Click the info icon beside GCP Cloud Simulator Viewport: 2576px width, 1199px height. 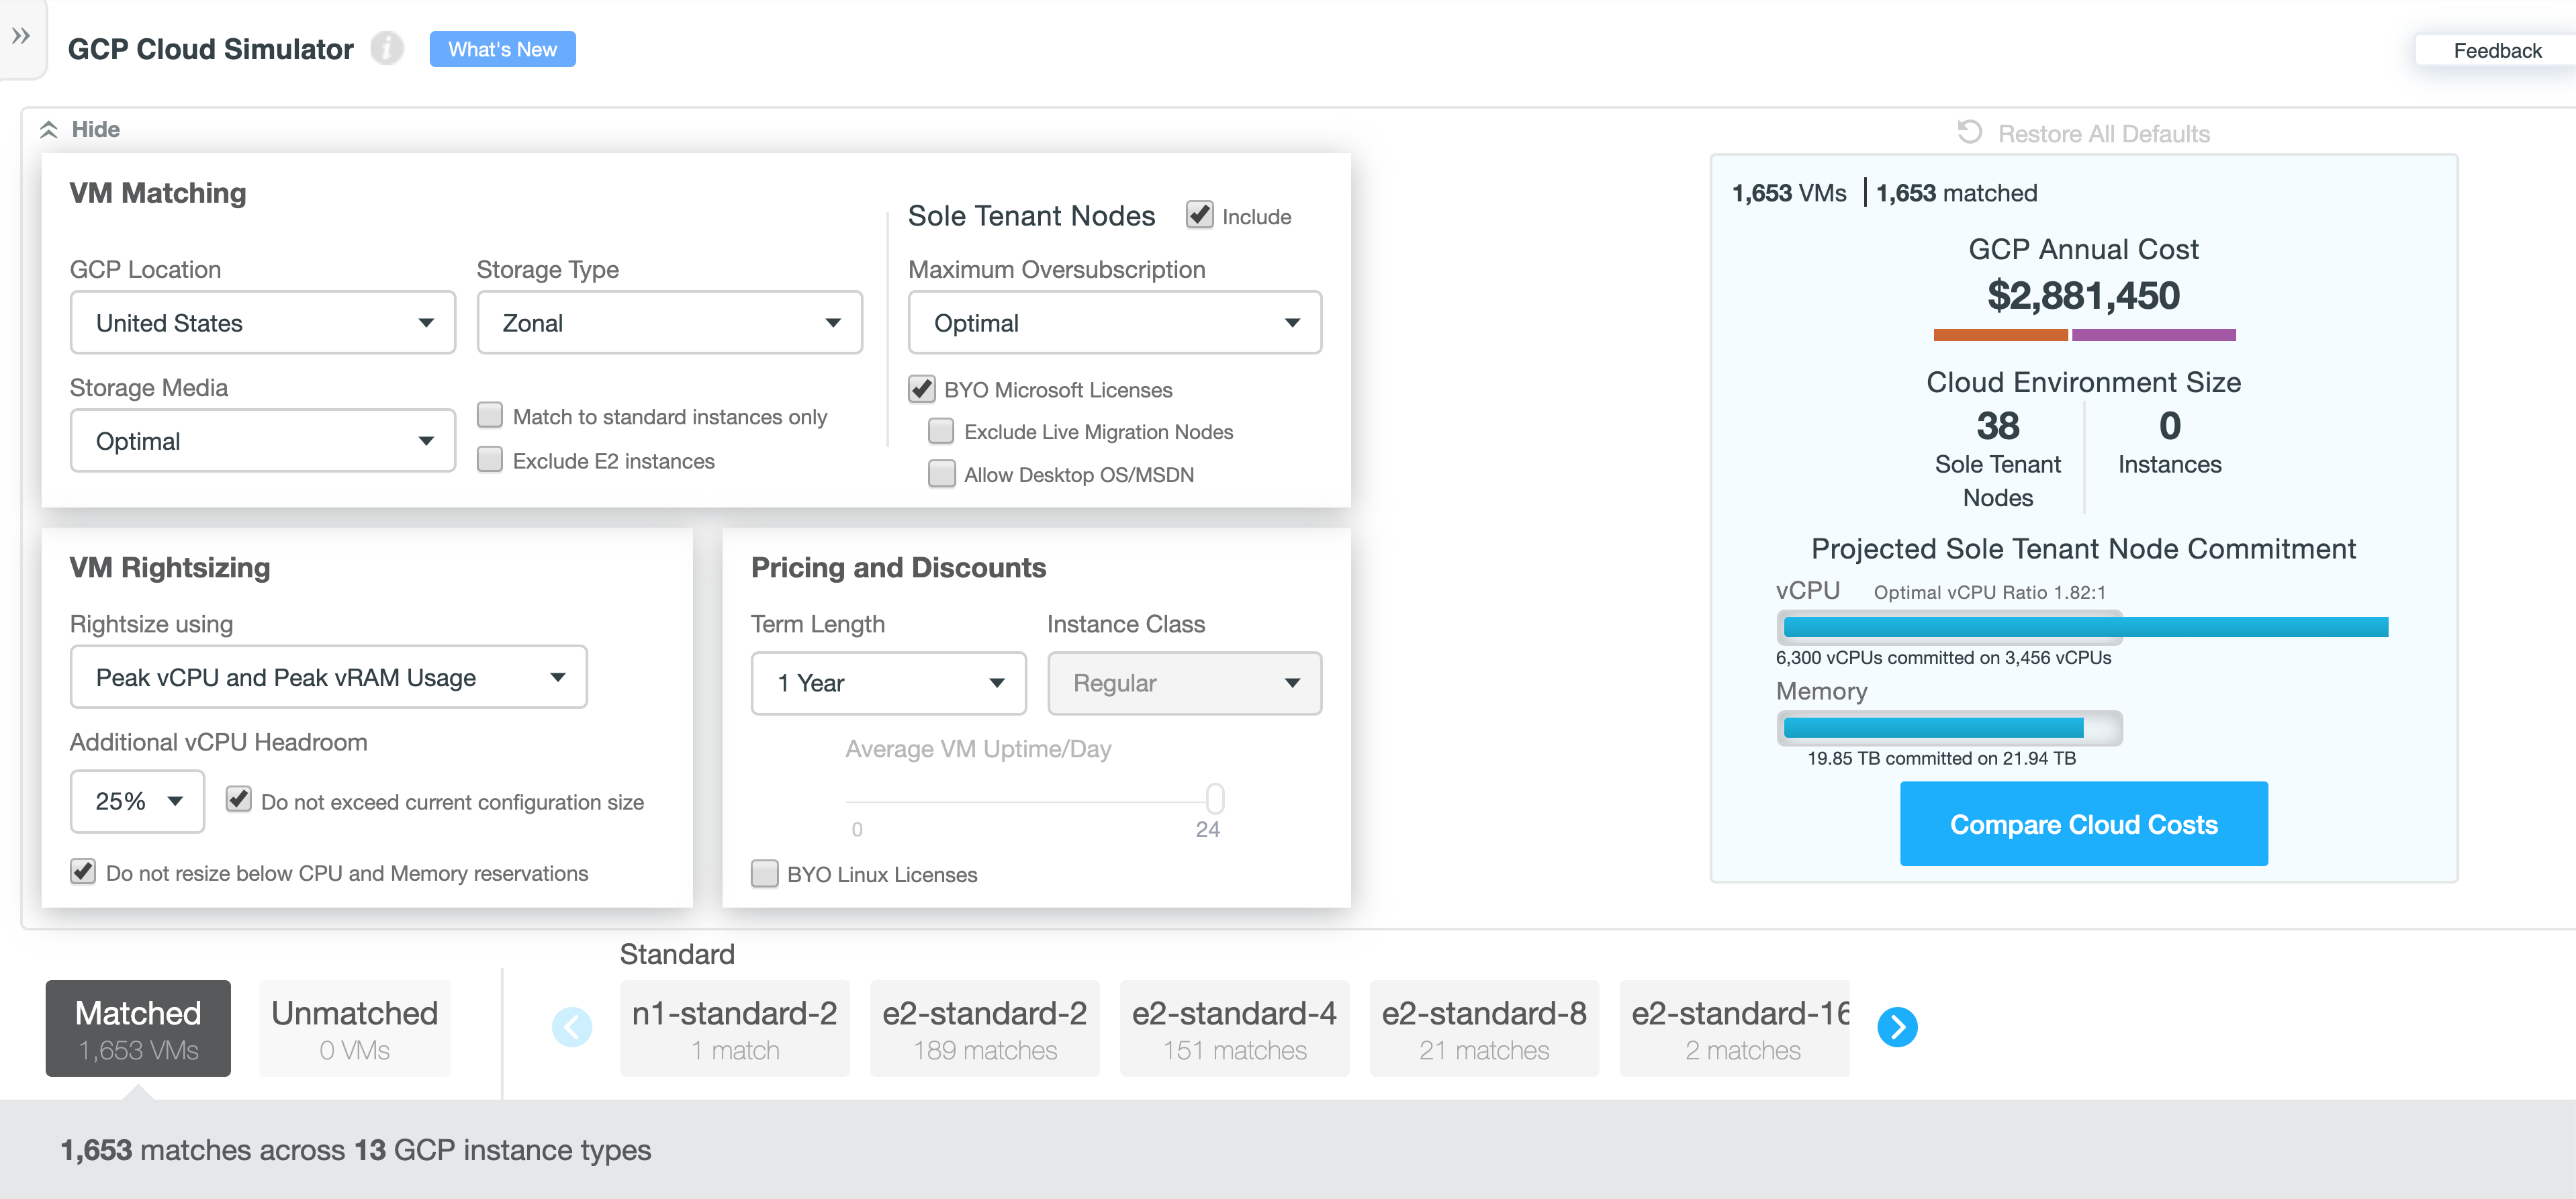pos(387,49)
